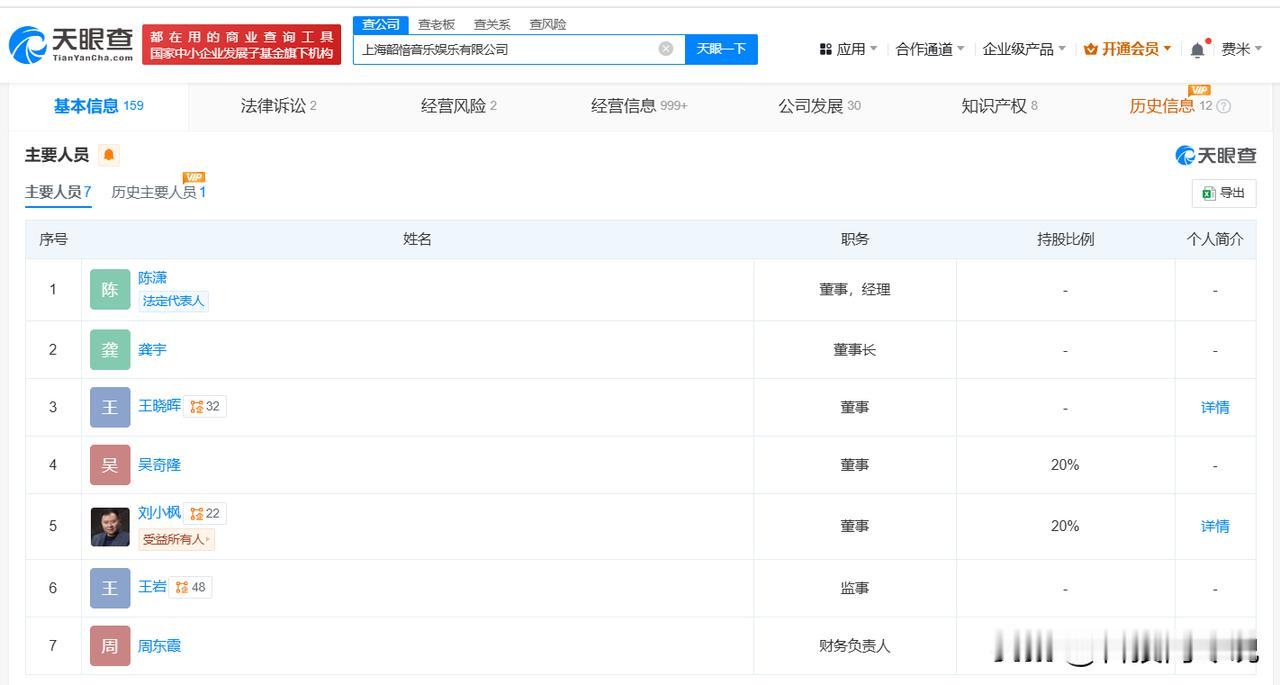Image resolution: width=1280 pixels, height=685 pixels.
Task: Open 刘小枫's 22 related companies badge
Action: pos(205,513)
